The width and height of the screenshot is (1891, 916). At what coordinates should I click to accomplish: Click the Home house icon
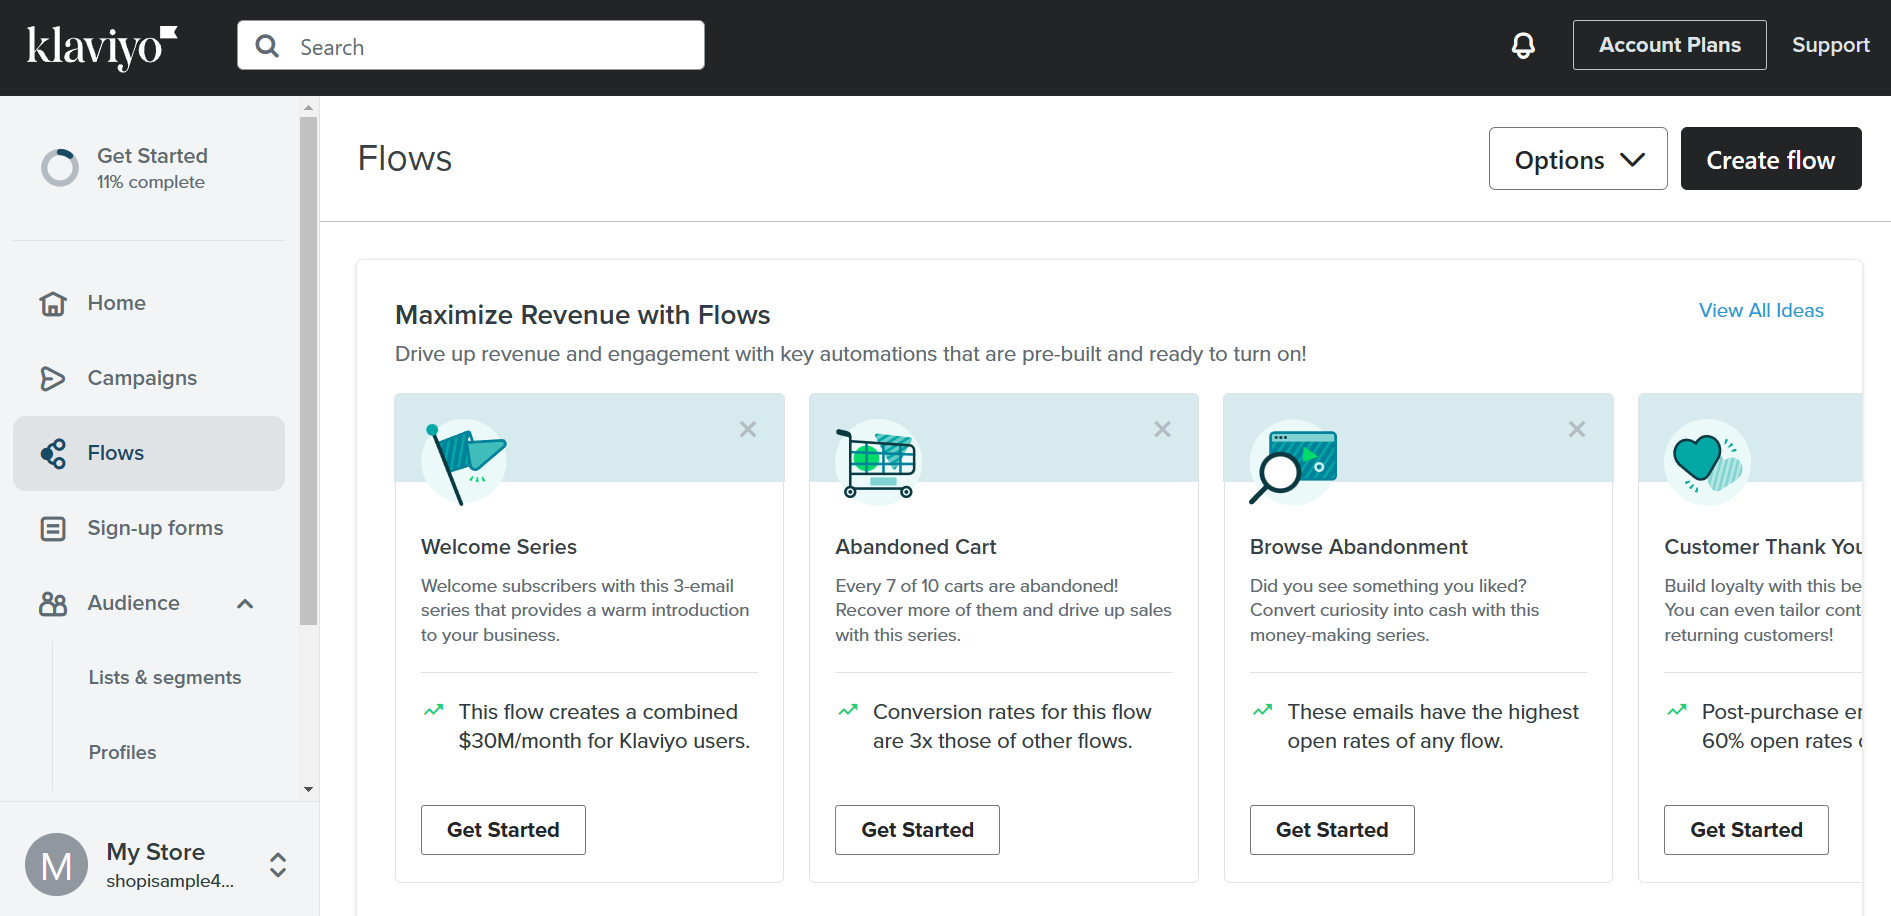tap(53, 303)
